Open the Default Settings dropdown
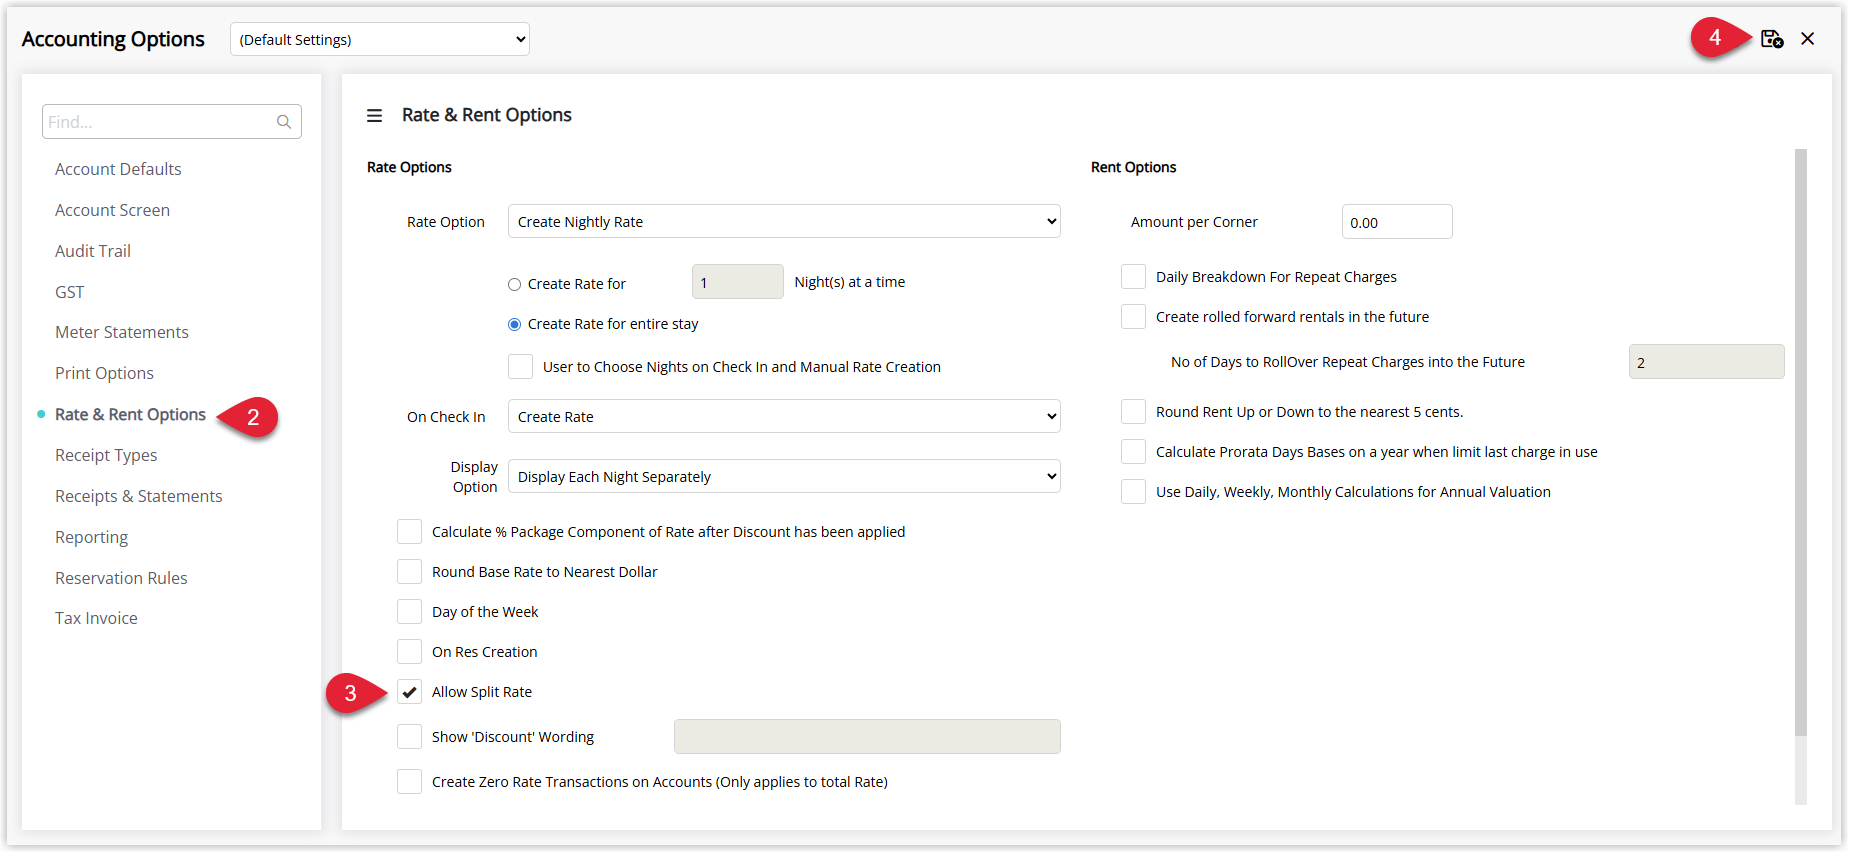1849x853 pixels. 380,40
